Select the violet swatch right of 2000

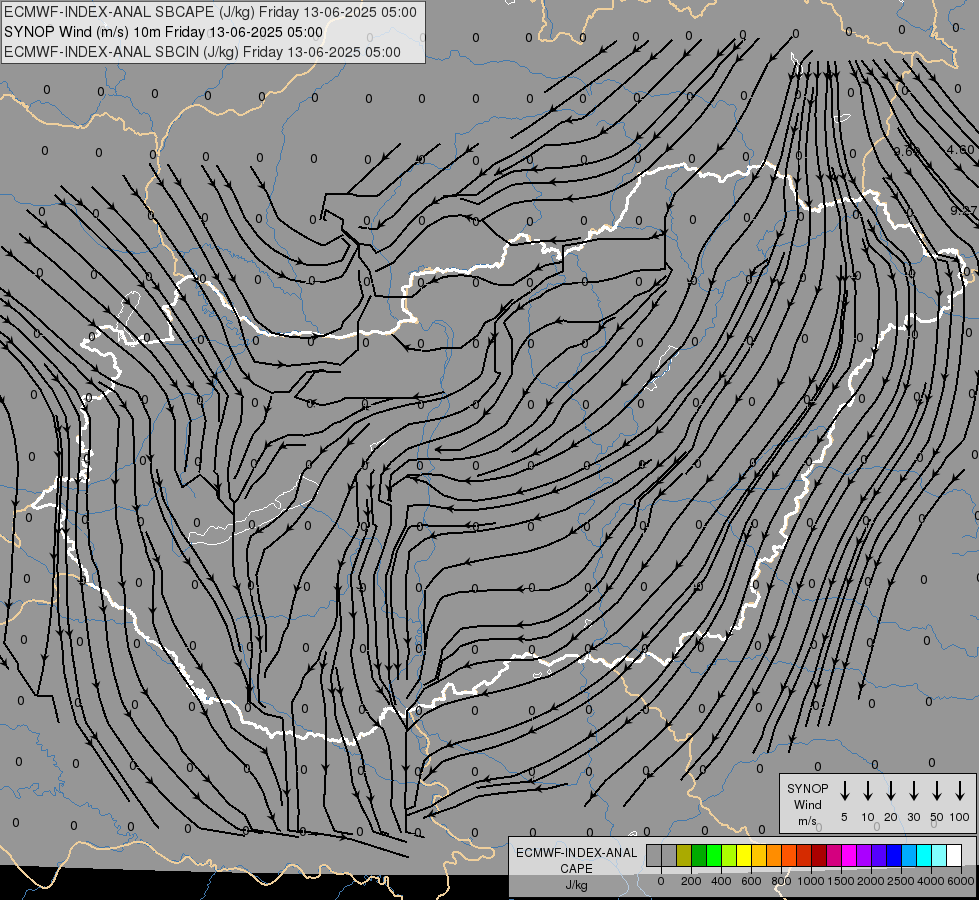tap(878, 855)
